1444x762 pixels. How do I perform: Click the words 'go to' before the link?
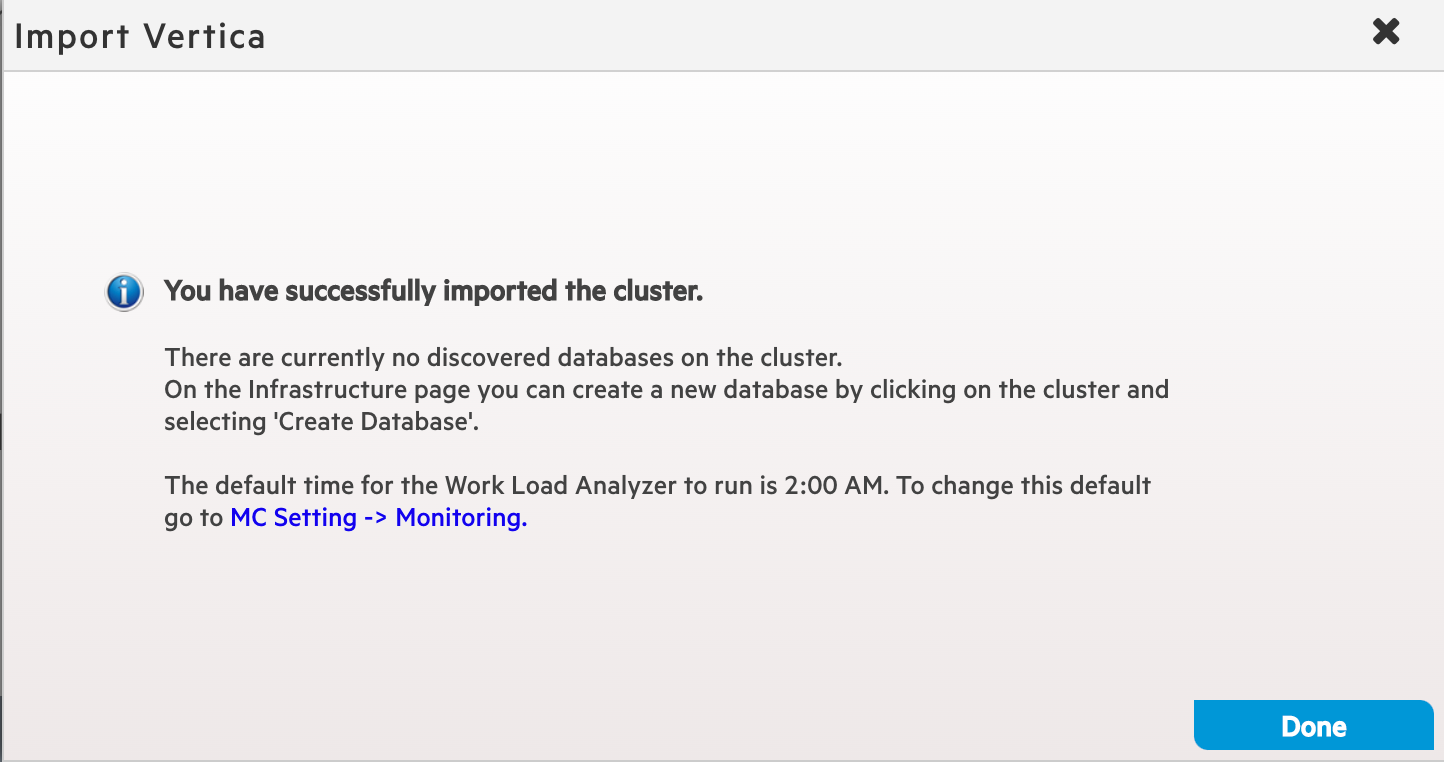coord(194,518)
